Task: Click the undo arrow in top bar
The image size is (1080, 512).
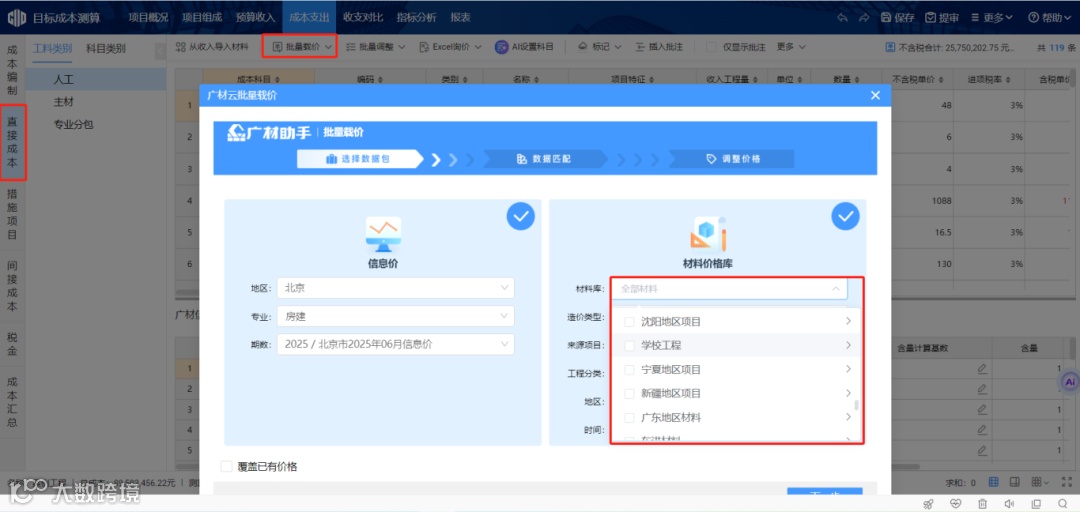Action: (842, 17)
